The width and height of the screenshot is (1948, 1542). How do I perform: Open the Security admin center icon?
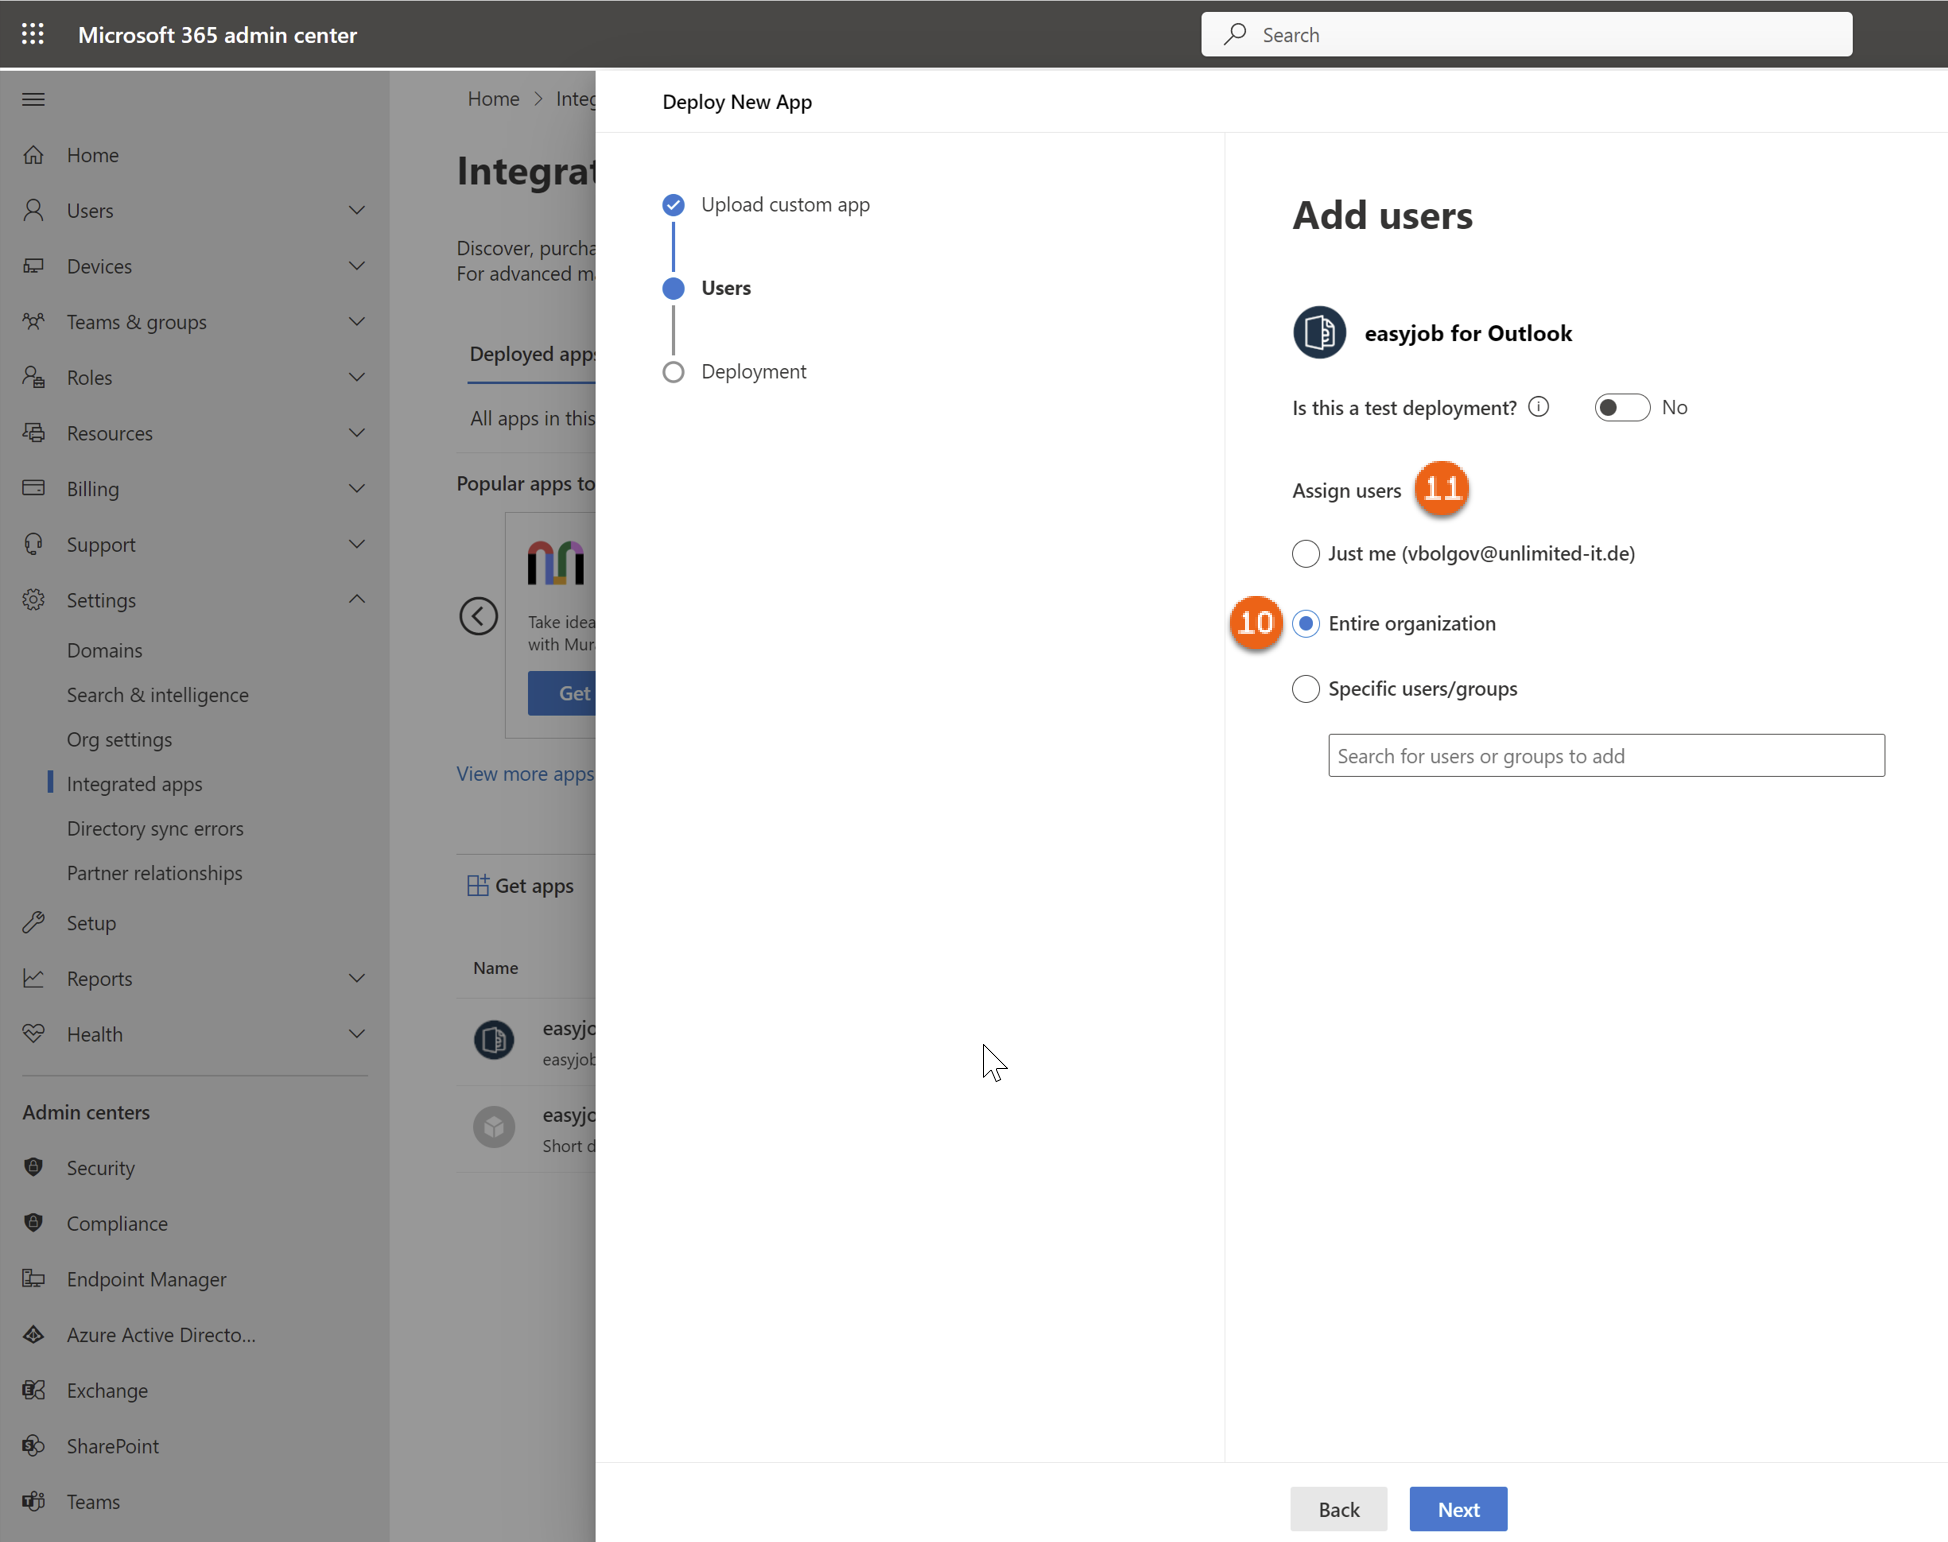click(x=33, y=1167)
